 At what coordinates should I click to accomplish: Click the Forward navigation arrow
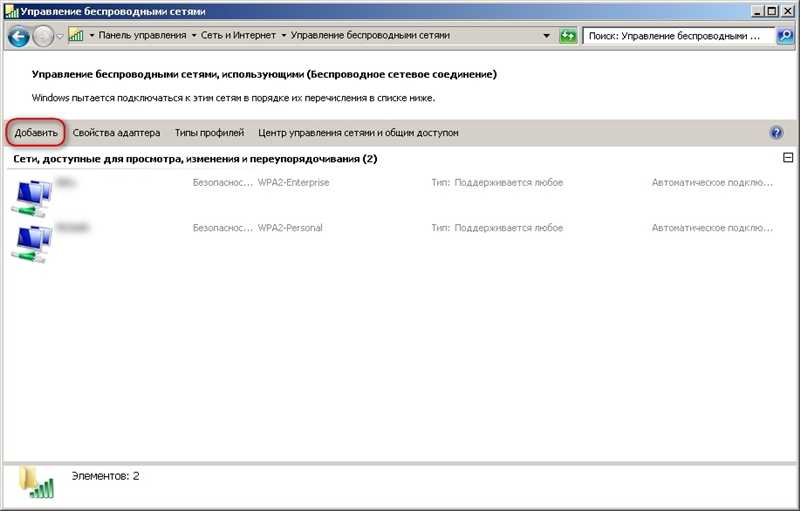point(43,36)
